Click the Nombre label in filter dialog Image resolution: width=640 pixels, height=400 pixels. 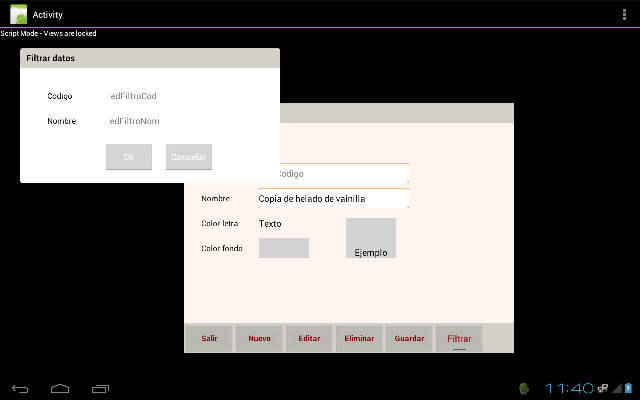[62, 121]
